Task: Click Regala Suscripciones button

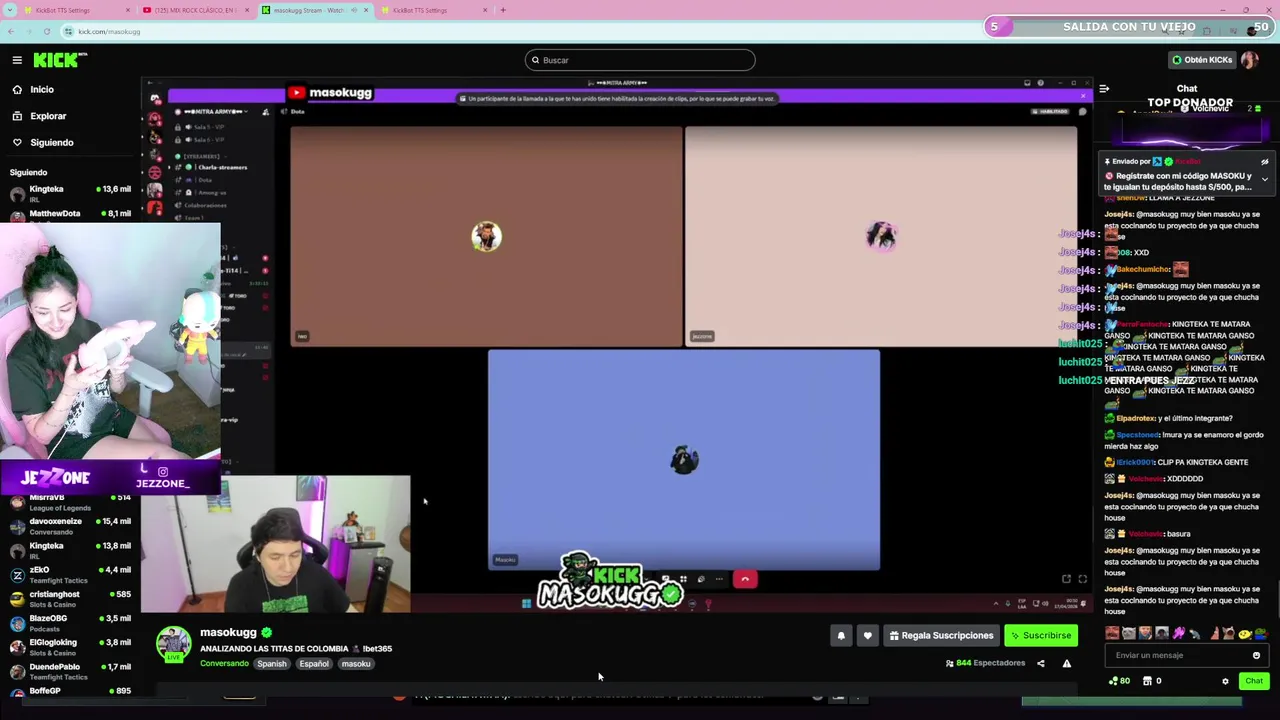Action: point(940,635)
